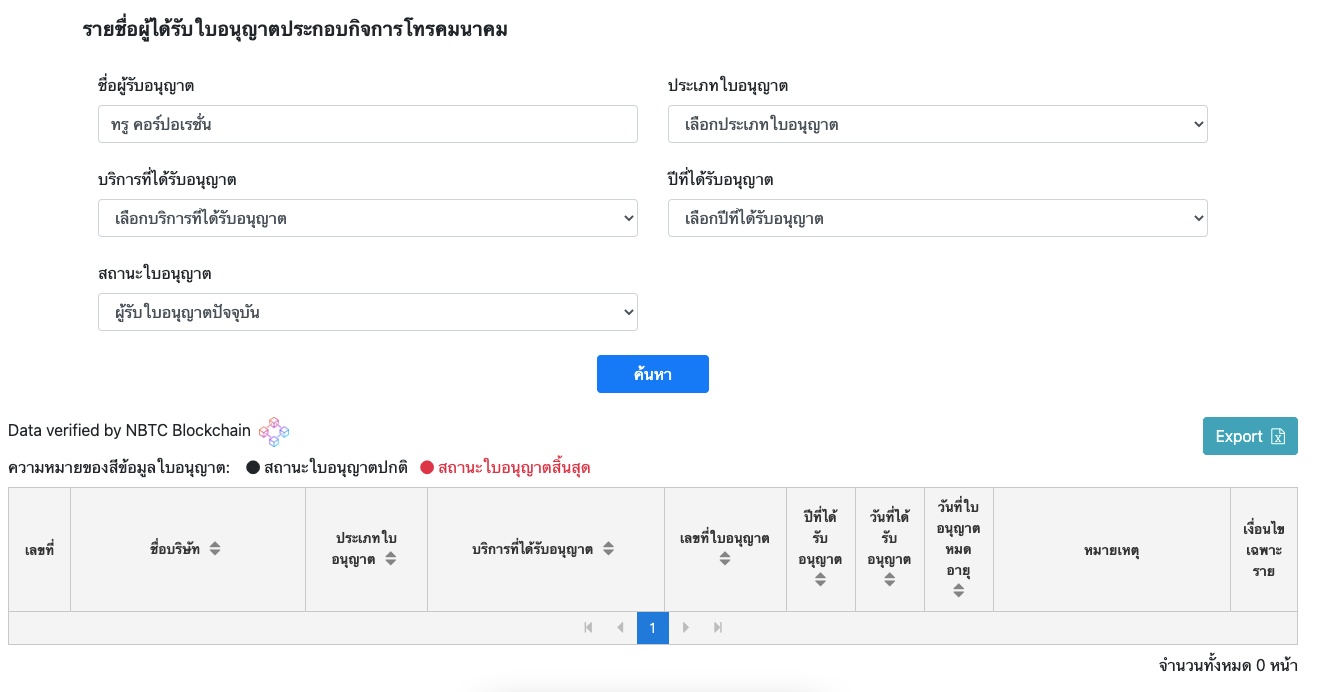Sort the ชื่อบริษัท column using its sort arrows
1319x692 pixels.
coord(214,548)
